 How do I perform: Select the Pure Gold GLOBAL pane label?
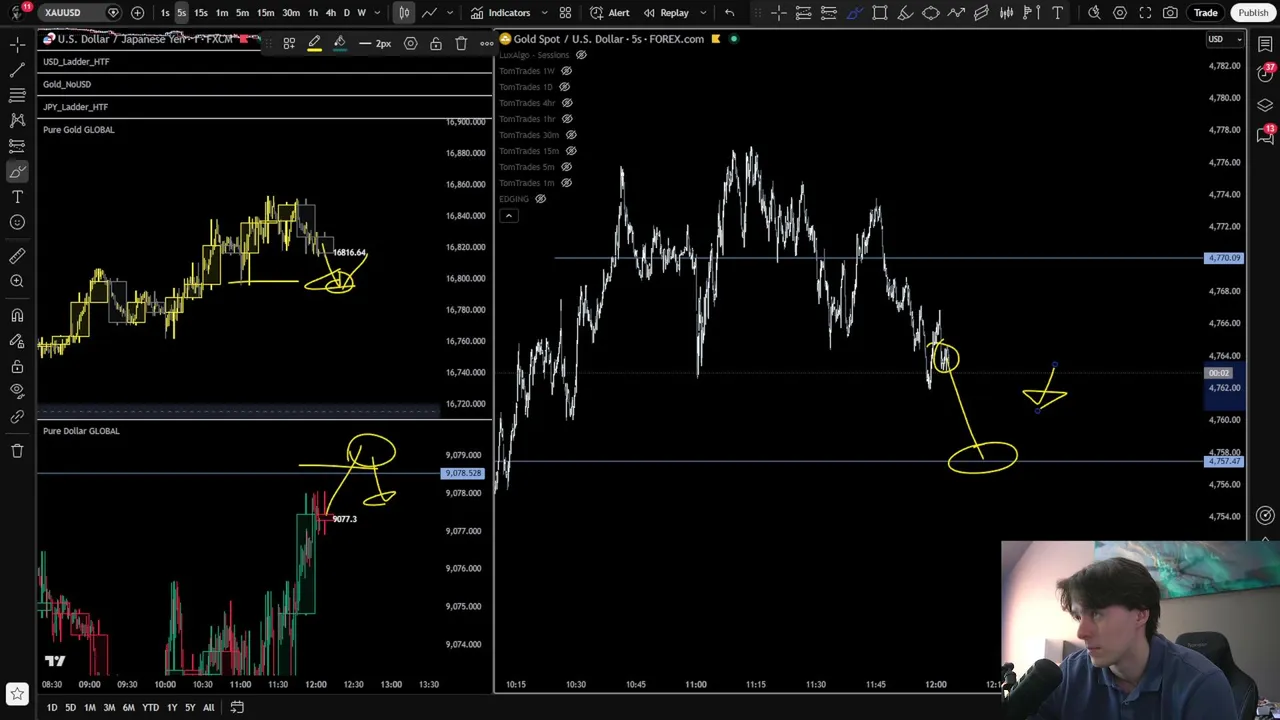(78, 130)
